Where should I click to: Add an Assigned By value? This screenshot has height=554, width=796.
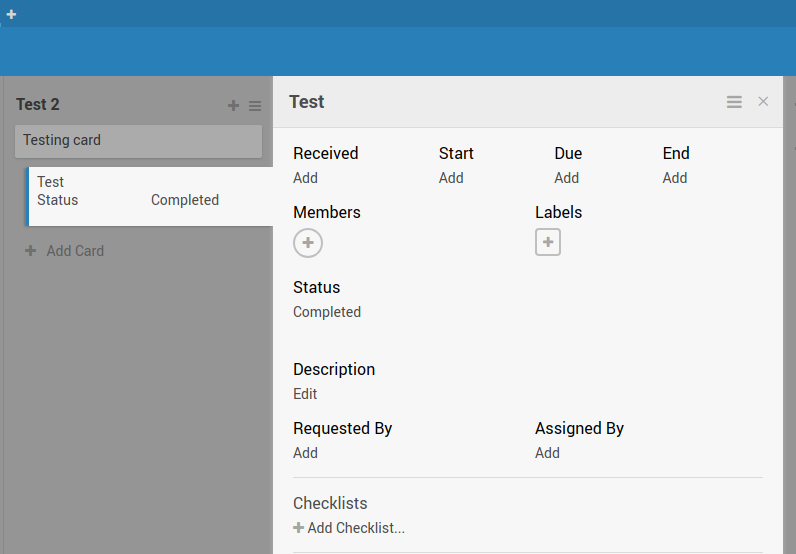click(547, 453)
